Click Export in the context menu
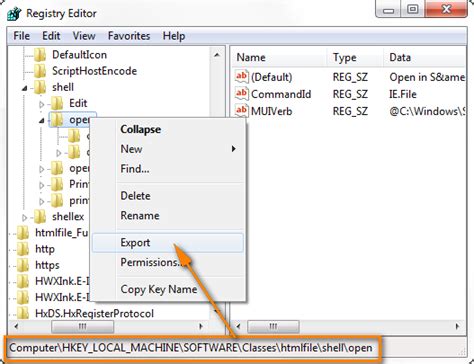Screen dimensions: 474x364 click(x=168, y=243)
